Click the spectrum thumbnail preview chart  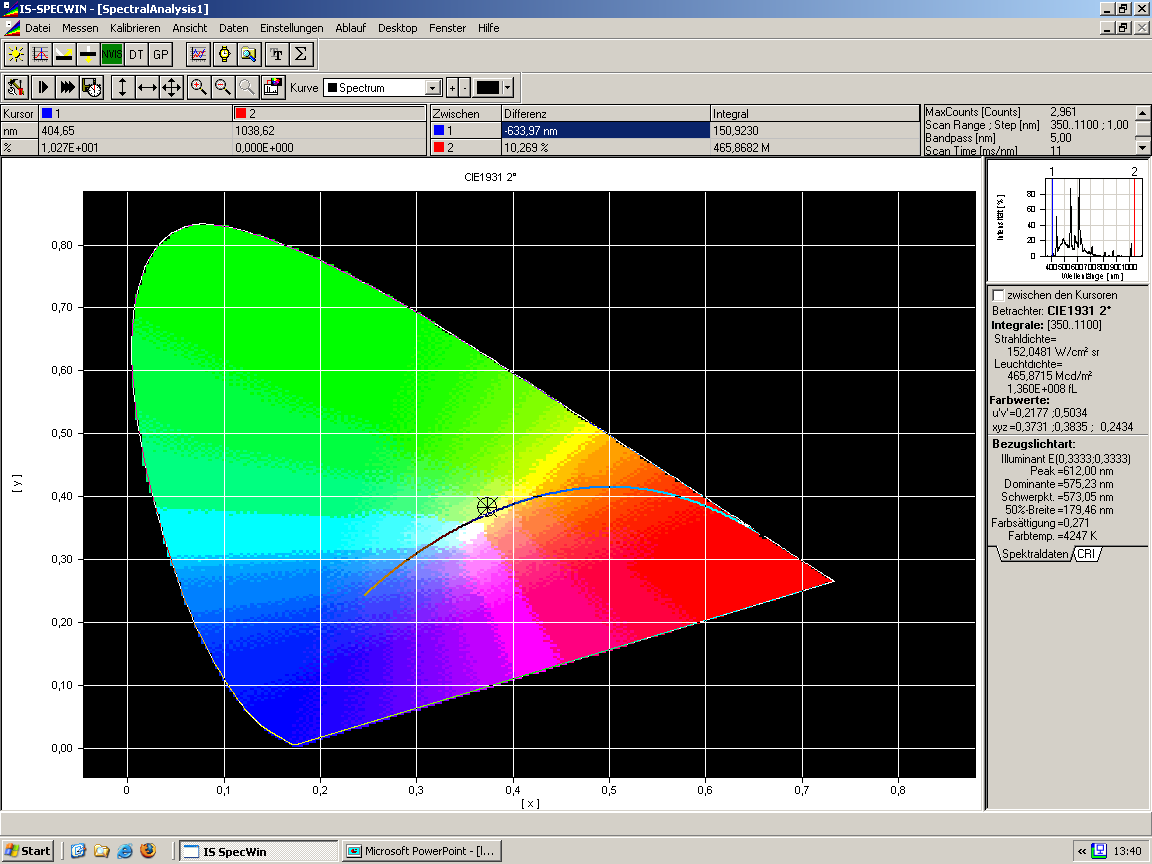pyautogui.click(x=1068, y=222)
